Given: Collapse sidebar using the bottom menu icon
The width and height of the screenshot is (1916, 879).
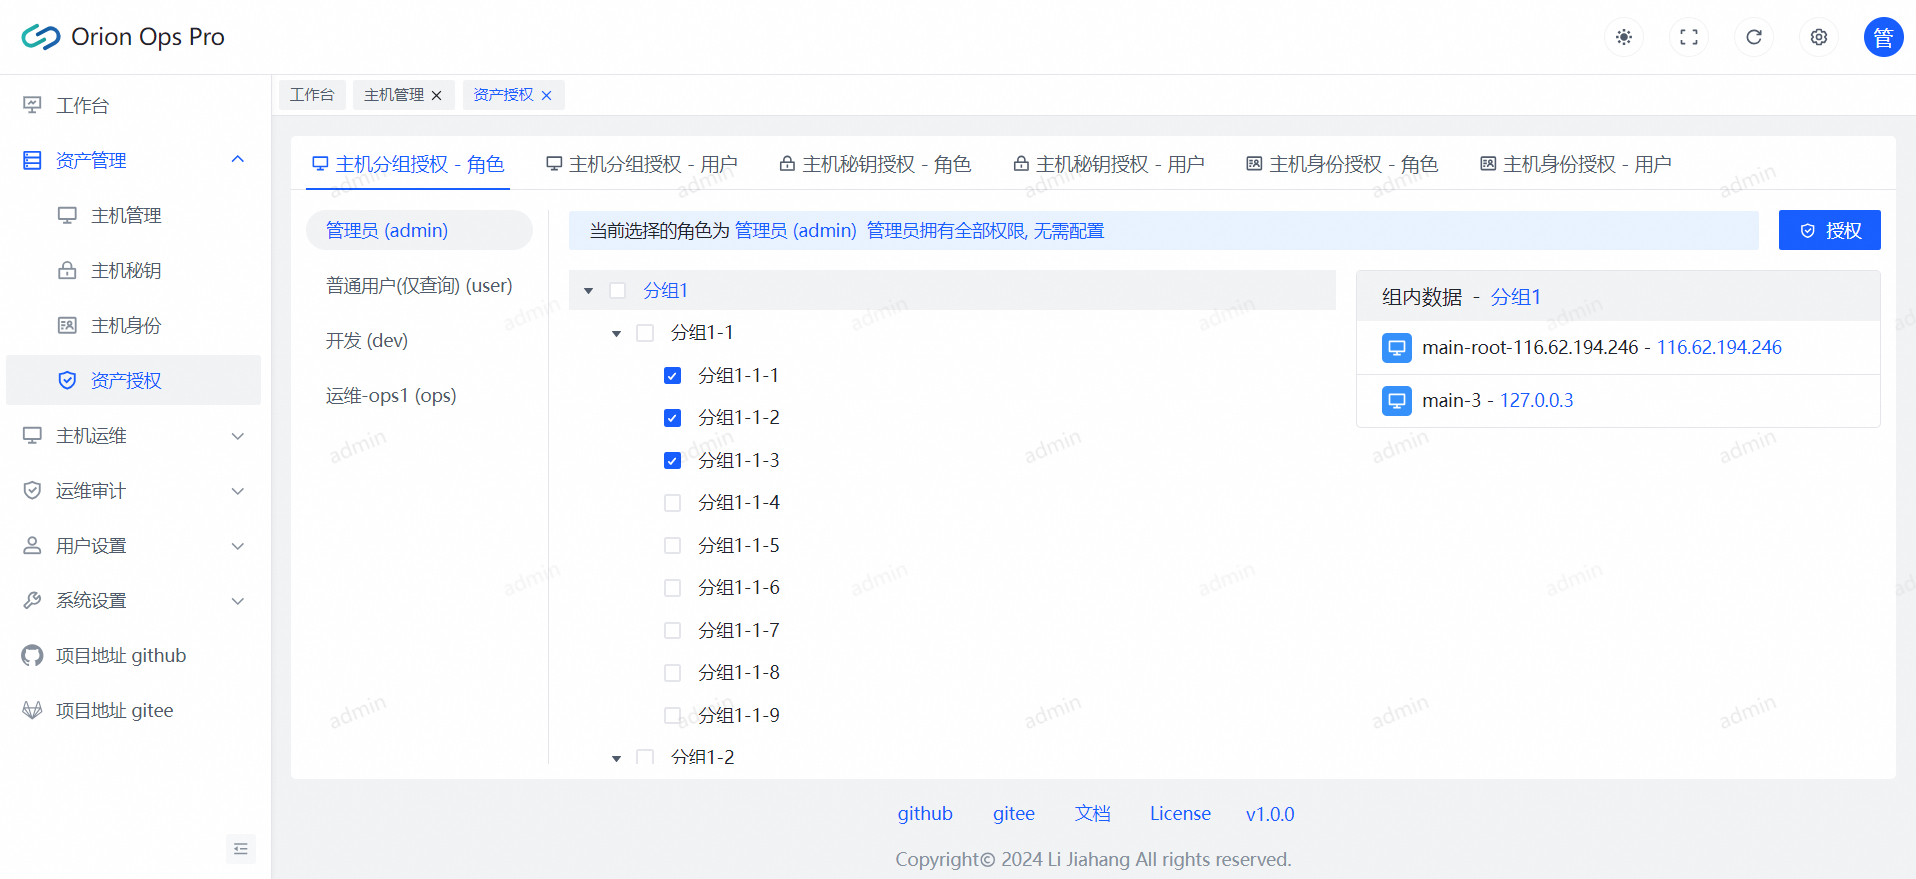Looking at the screenshot, I should [240, 848].
